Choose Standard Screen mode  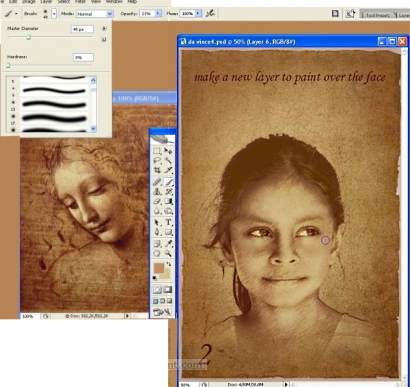pyautogui.click(x=156, y=301)
